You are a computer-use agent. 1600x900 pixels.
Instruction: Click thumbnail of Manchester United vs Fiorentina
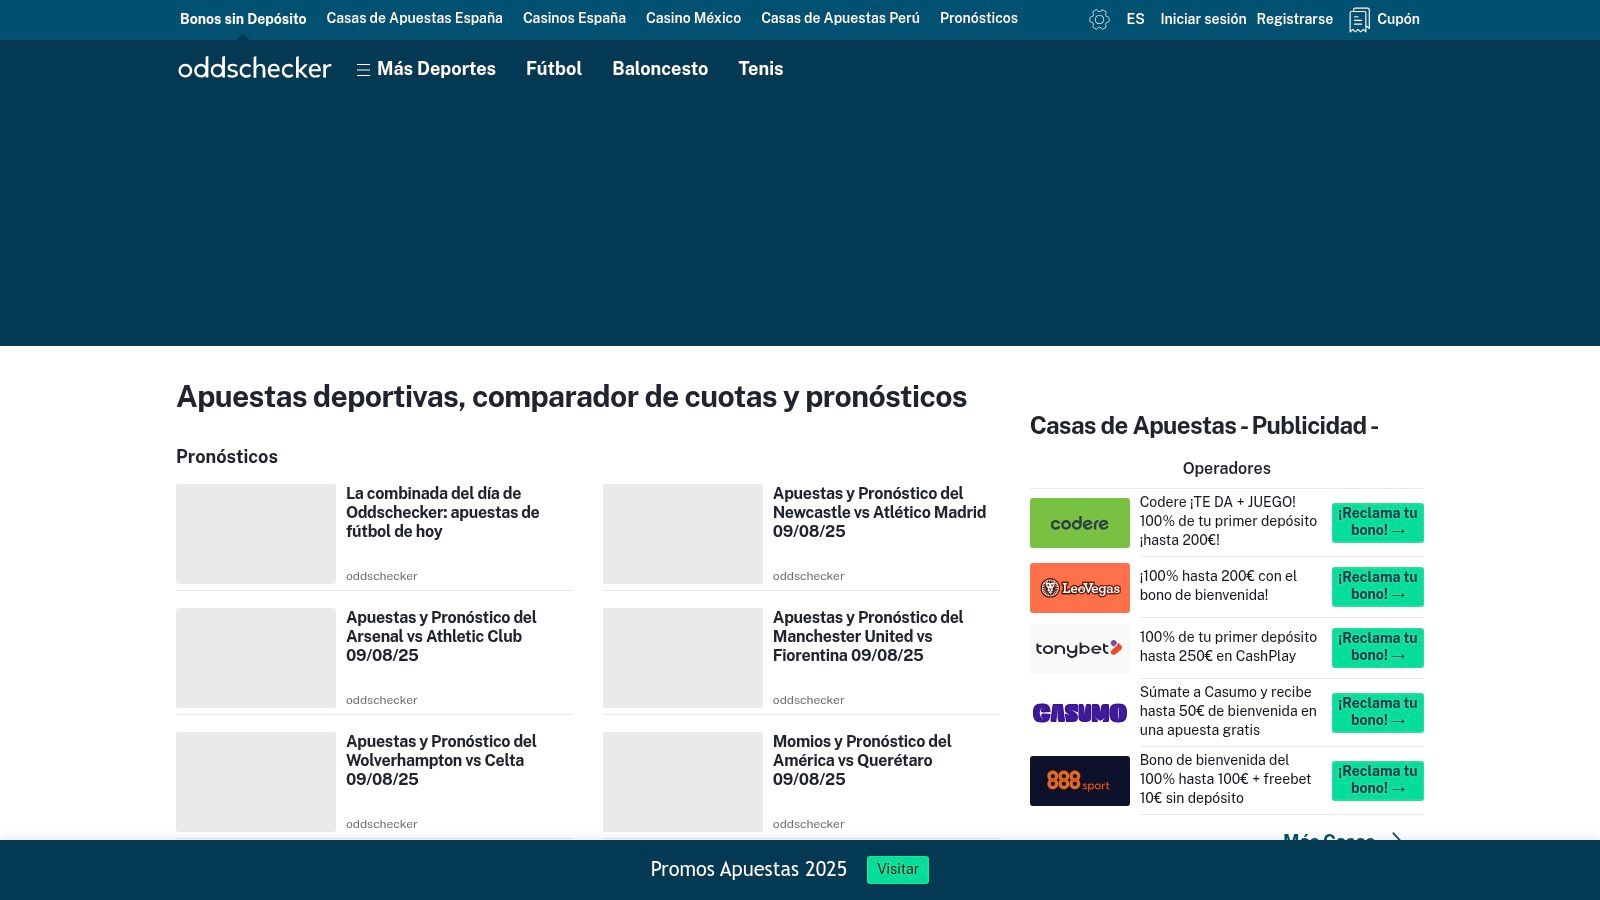tap(683, 658)
